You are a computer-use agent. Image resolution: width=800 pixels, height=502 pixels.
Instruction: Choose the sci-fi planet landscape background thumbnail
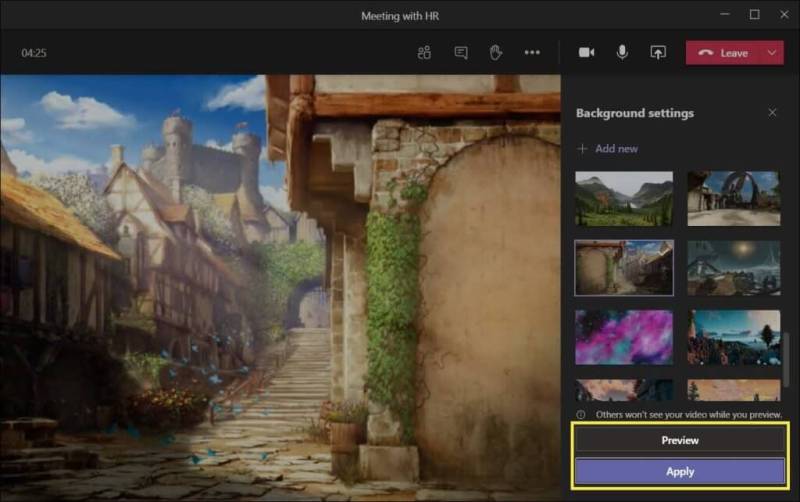pos(733,267)
